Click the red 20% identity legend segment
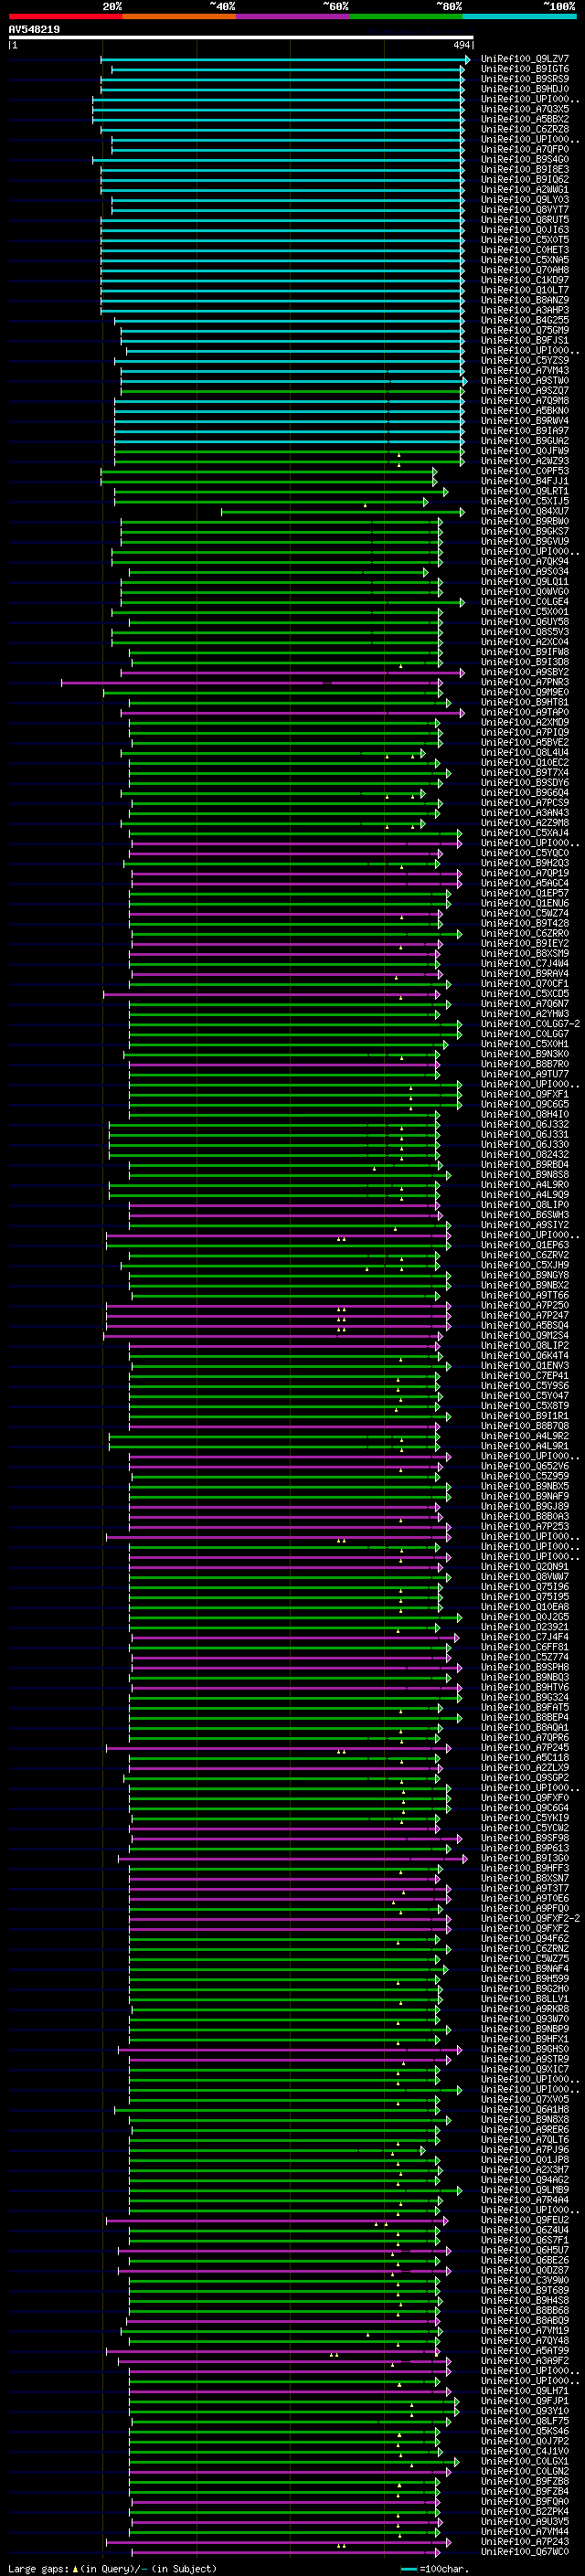This screenshot has height=2576, width=585. pyautogui.click(x=65, y=16)
